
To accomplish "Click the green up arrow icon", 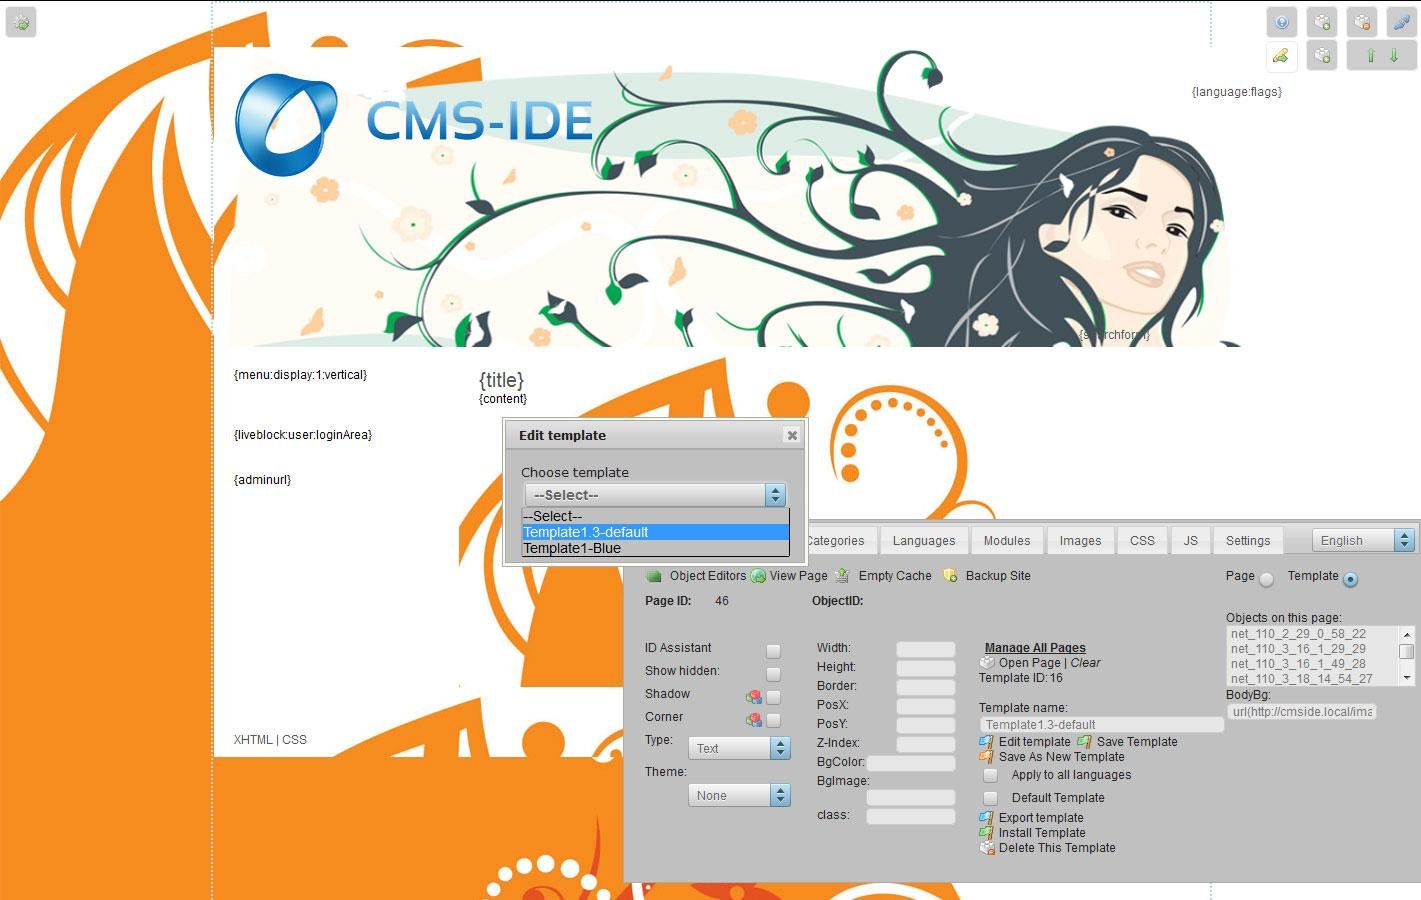I will click(x=1371, y=56).
